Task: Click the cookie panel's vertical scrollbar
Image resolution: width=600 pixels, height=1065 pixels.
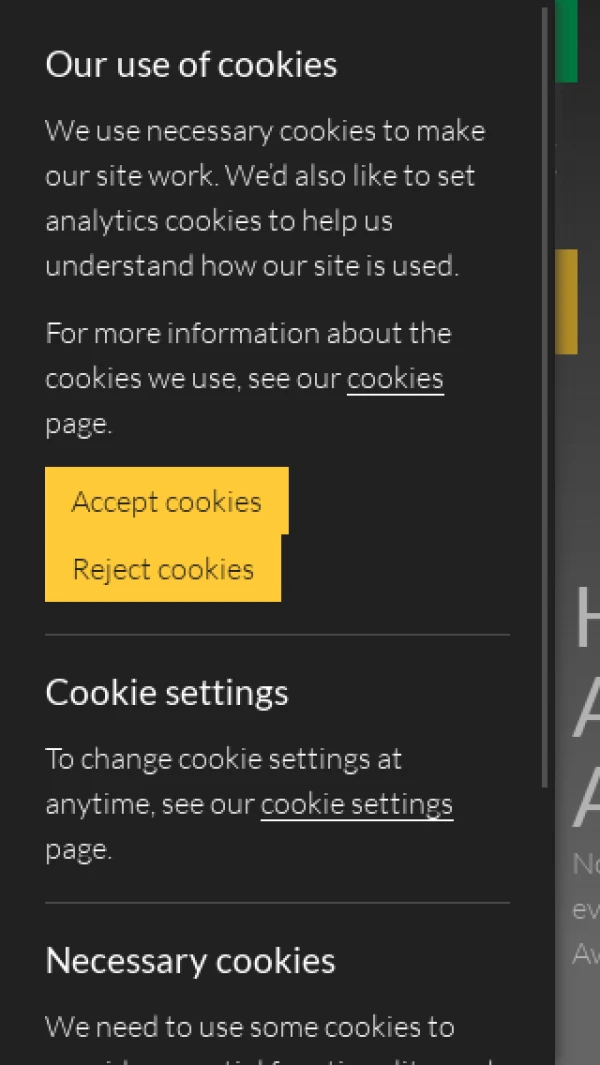Action: (x=545, y=400)
